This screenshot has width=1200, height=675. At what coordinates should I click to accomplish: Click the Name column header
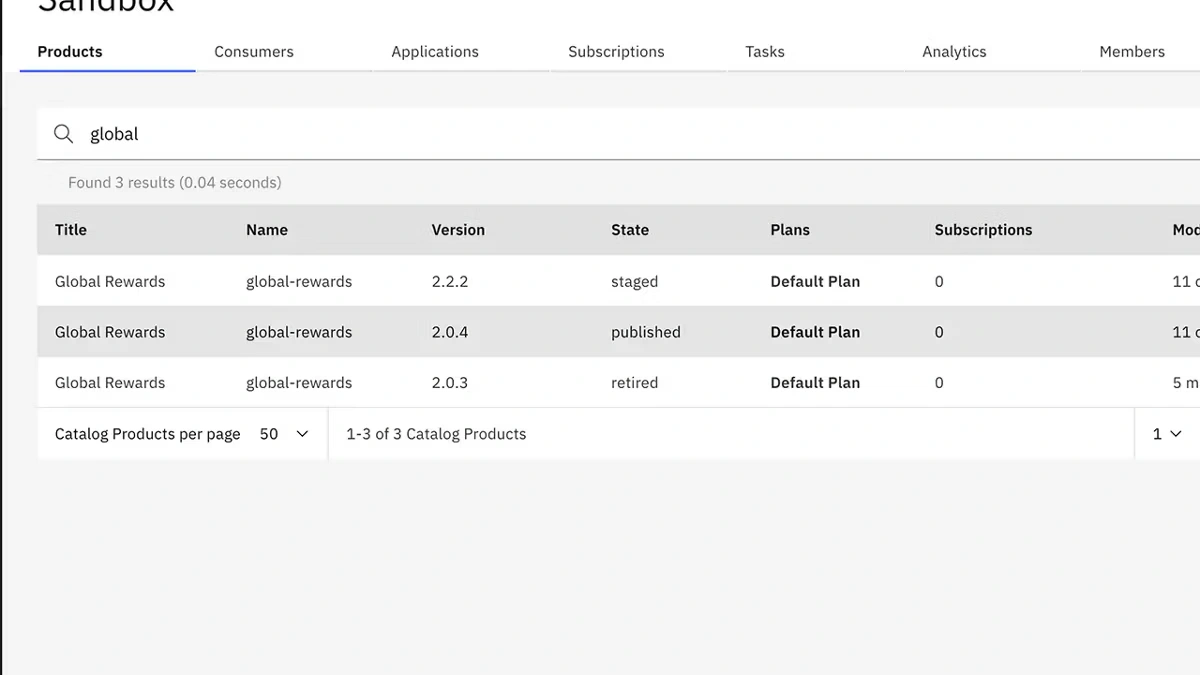pyautogui.click(x=267, y=230)
